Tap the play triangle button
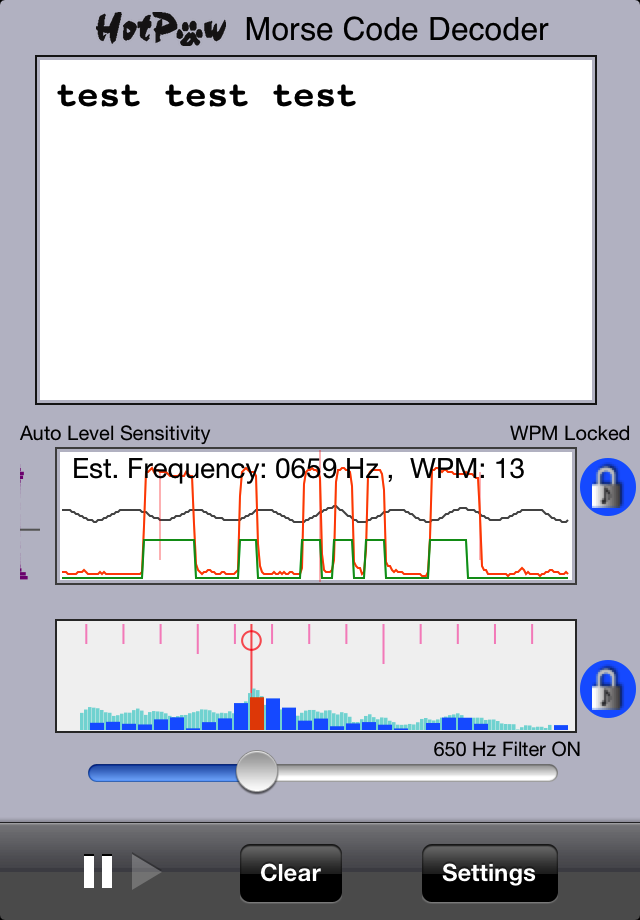Viewport: 640px width, 920px height. coord(146,872)
